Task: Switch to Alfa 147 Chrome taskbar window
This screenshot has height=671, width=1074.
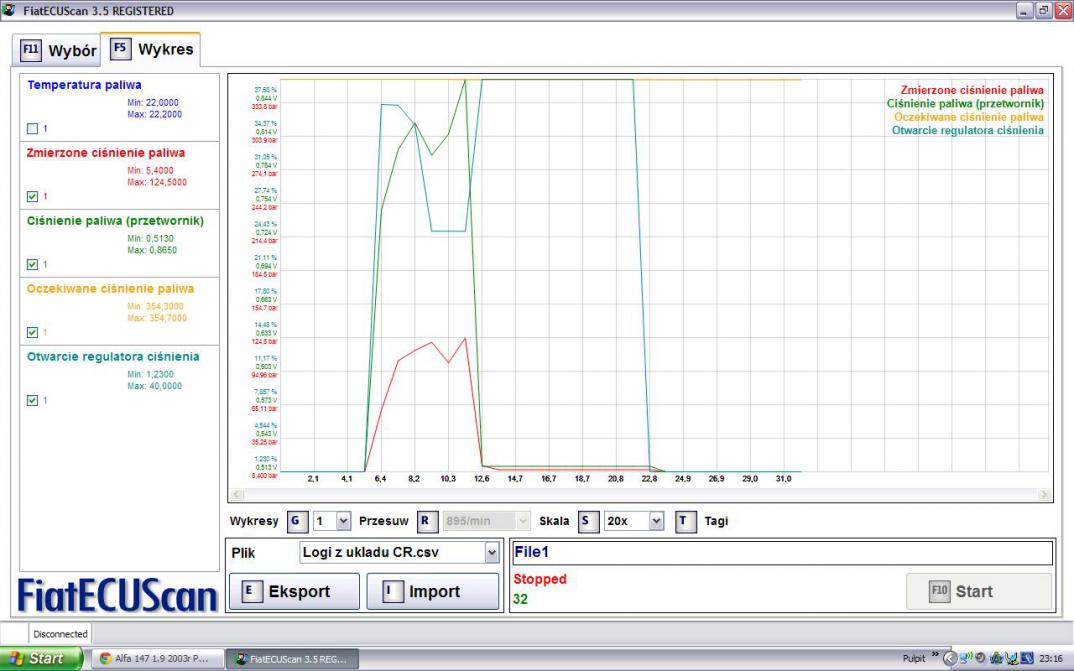Action: 157,659
